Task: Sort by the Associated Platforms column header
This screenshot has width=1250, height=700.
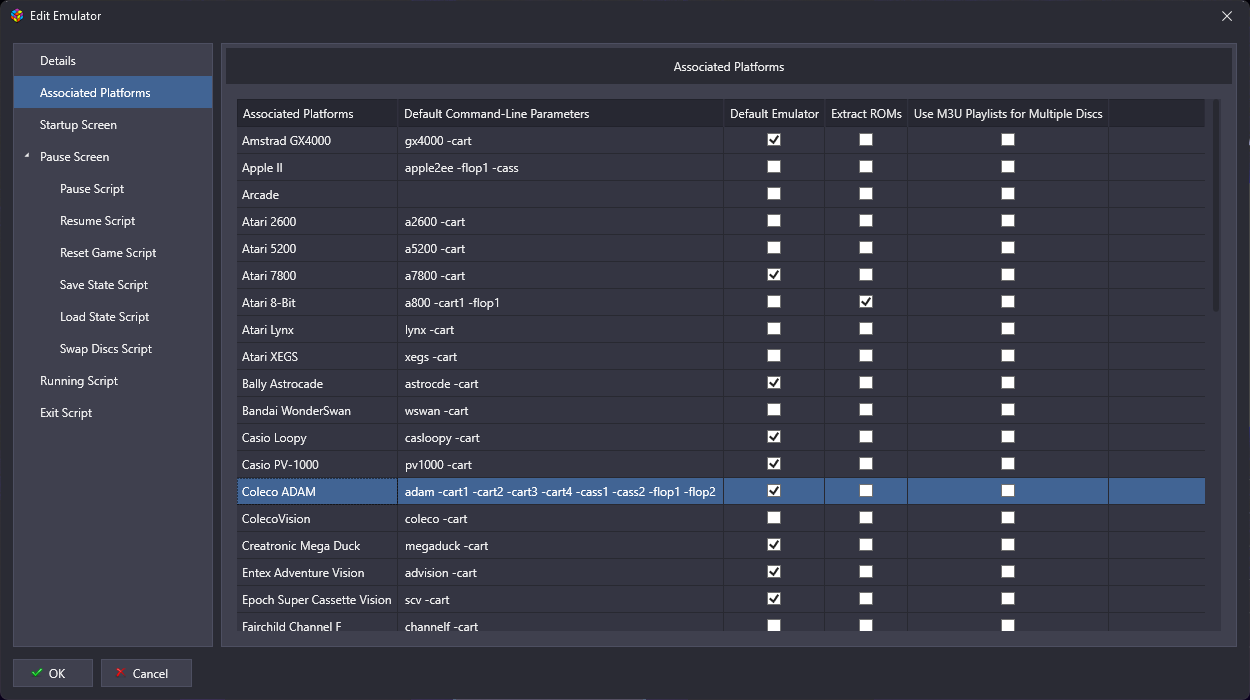Action: pyautogui.click(x=317, y=113)
